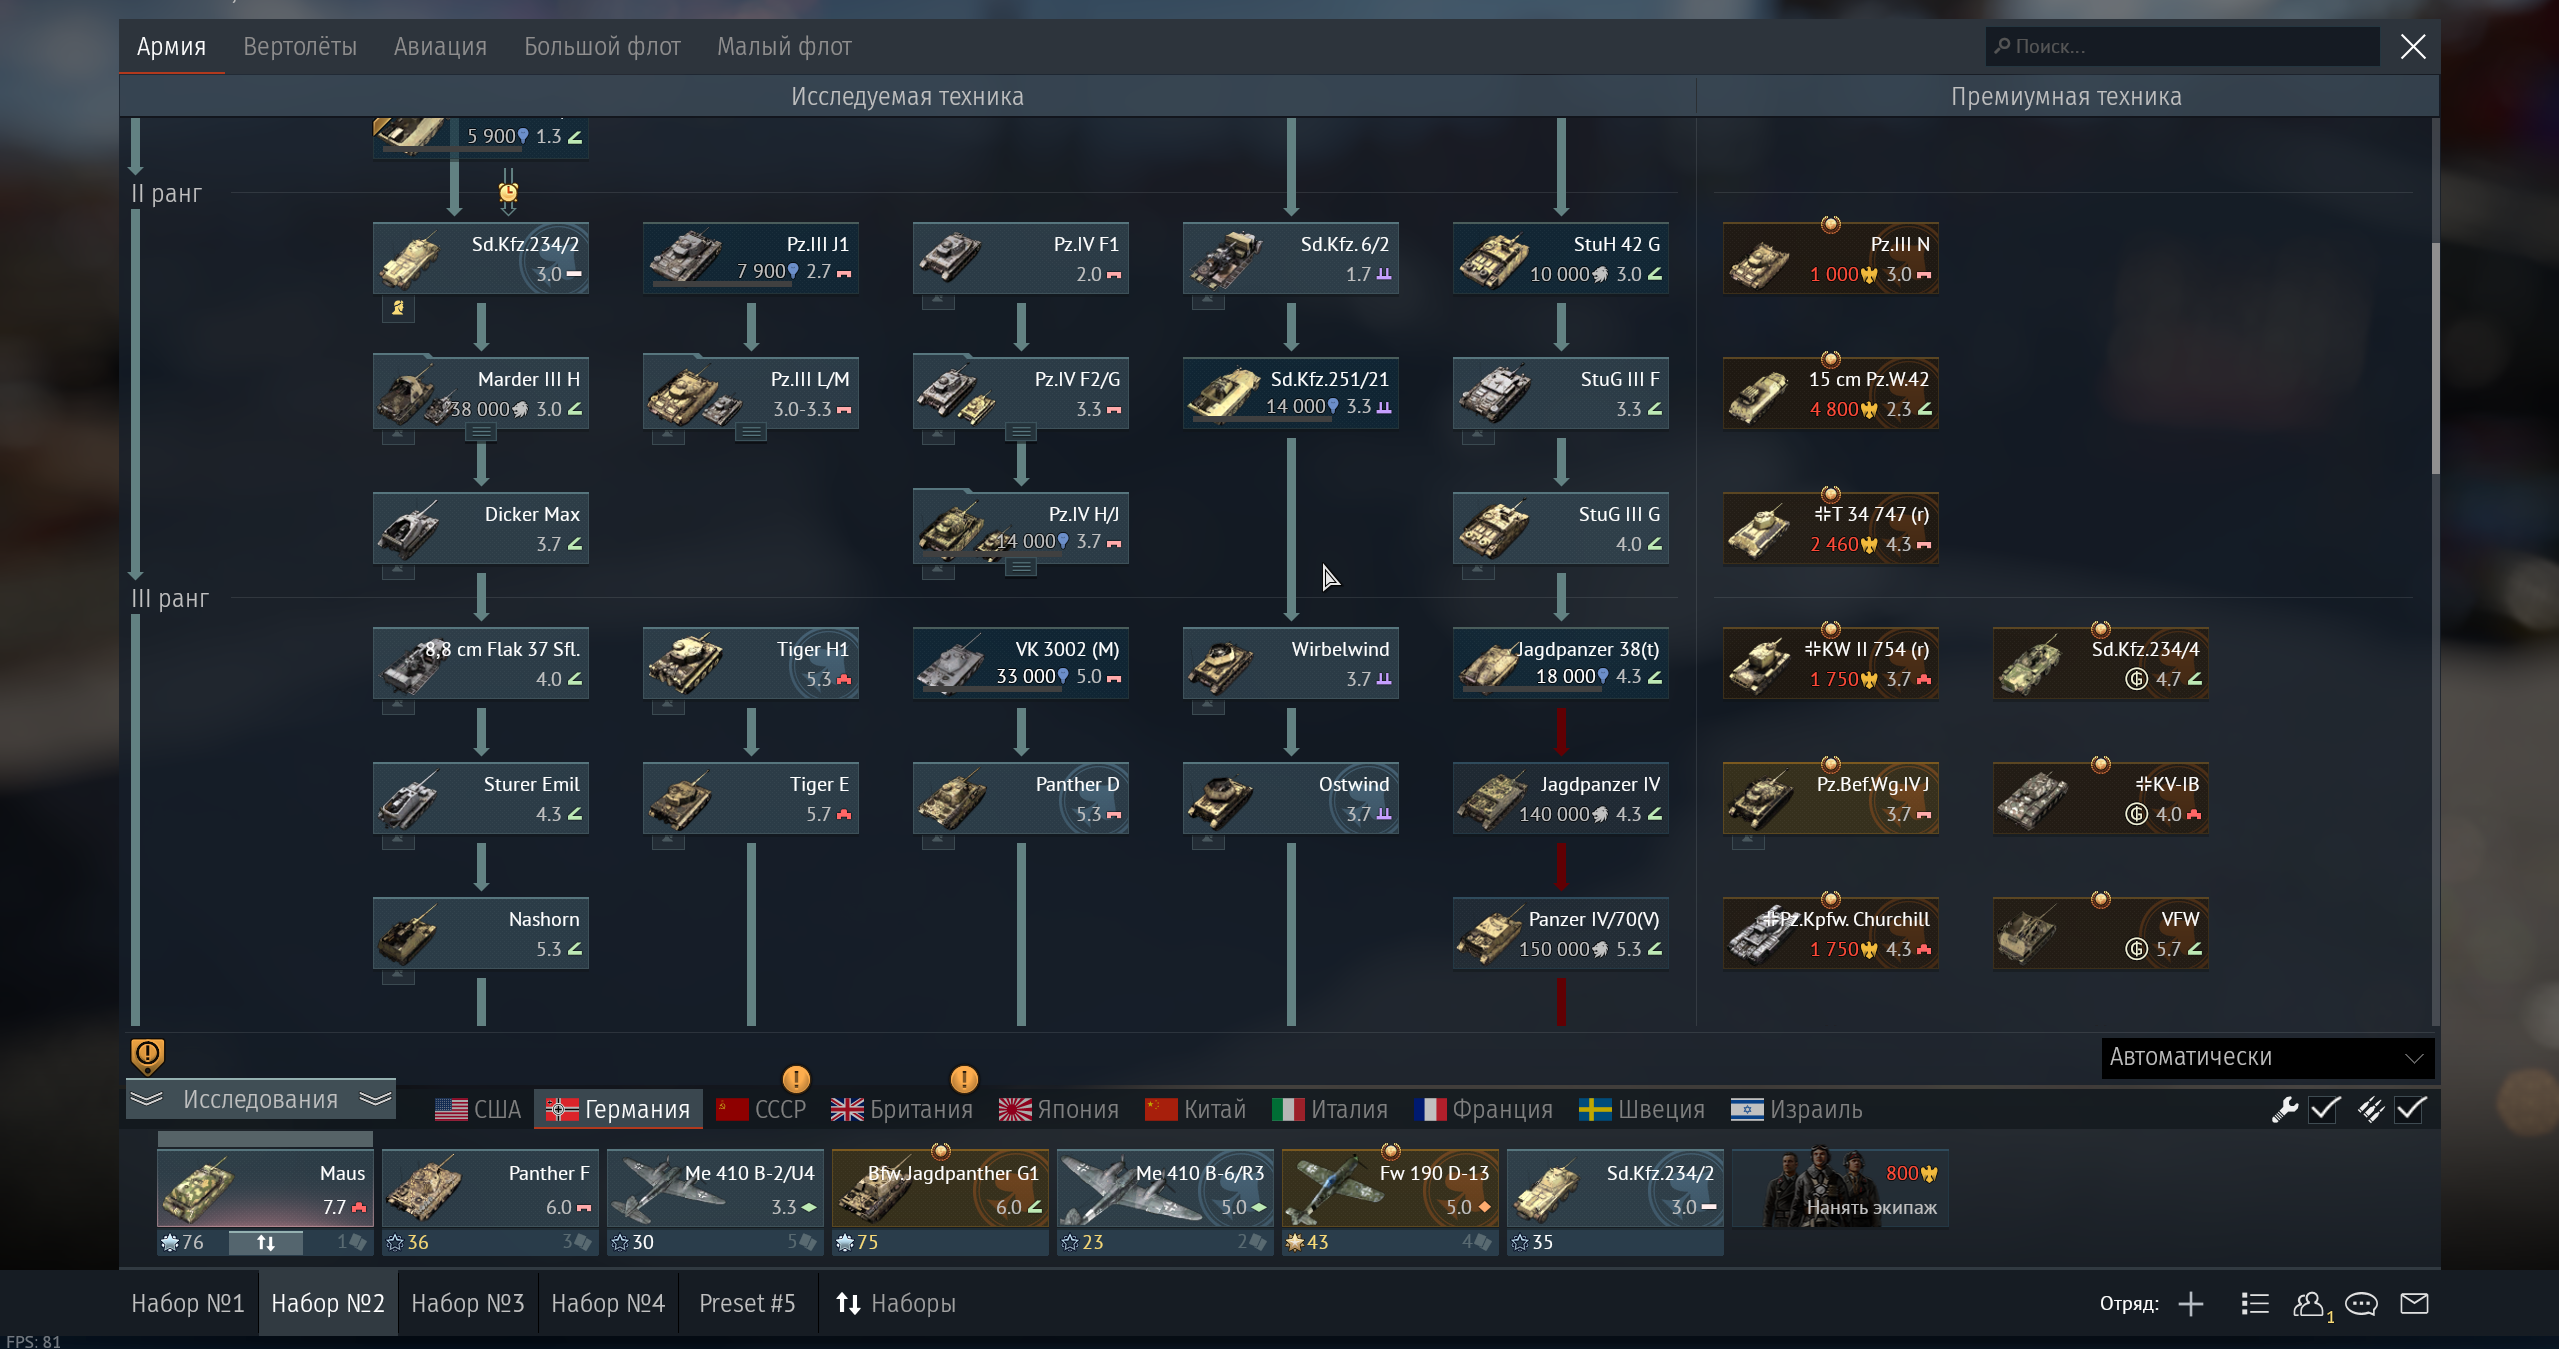The width and height of the screenshot is (2559, 1349).
Task: Select the Nashorn vehicle card
Action: [x=481, y=933]
